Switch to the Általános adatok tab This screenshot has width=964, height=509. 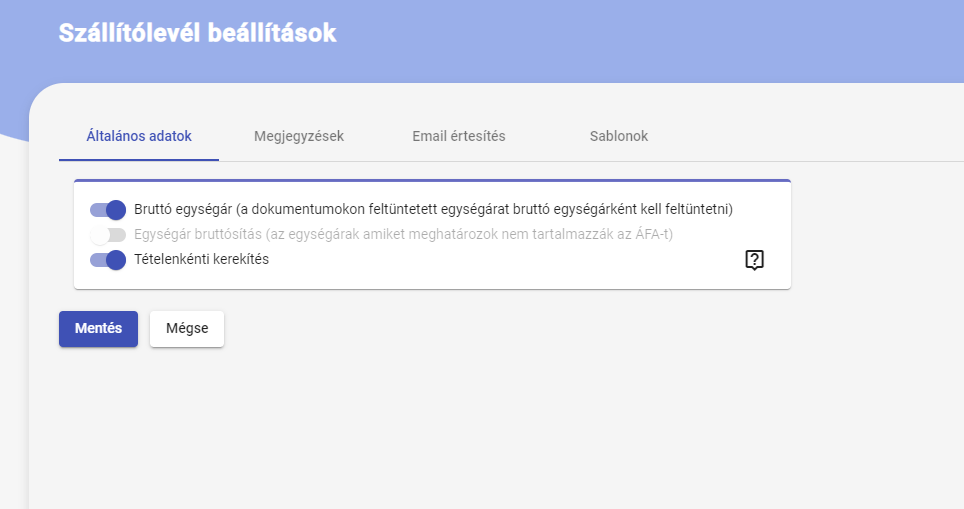(139, 136)
